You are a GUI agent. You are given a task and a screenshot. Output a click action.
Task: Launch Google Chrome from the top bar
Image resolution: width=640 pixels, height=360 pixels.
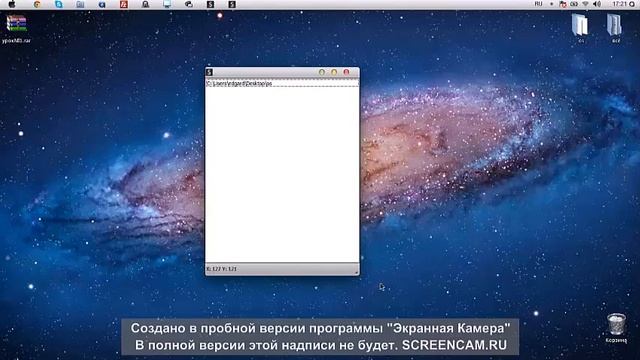click(x=37, y=4)
